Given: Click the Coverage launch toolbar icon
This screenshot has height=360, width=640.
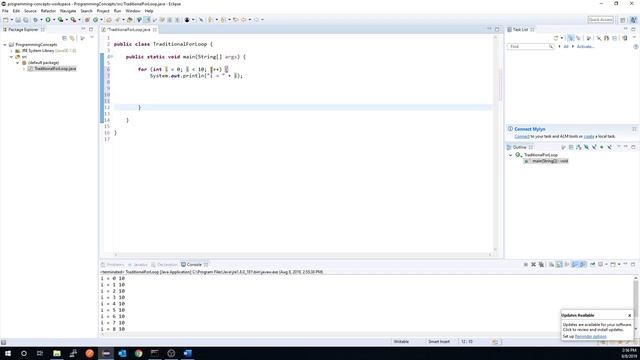Looking at the screenshot, I should click(60, 20).
